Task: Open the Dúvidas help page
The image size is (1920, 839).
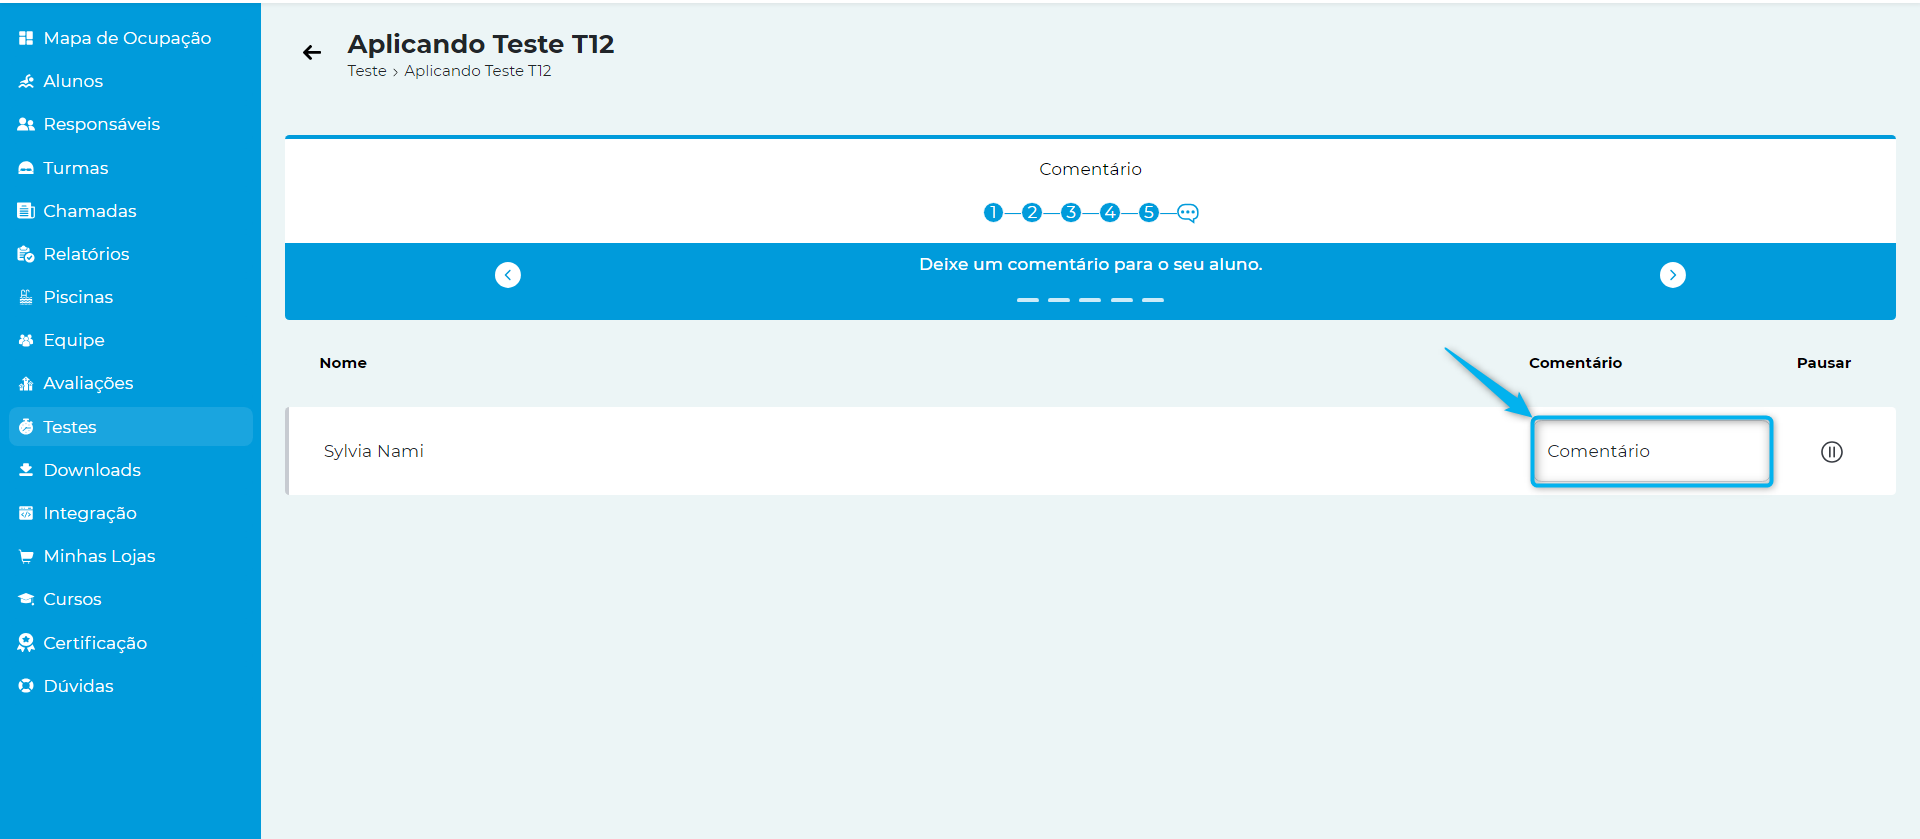Action: (x=130, y=686)
